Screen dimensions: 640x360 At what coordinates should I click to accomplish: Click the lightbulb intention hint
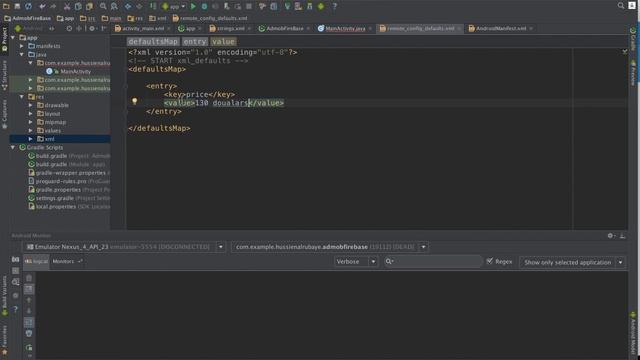134,101
